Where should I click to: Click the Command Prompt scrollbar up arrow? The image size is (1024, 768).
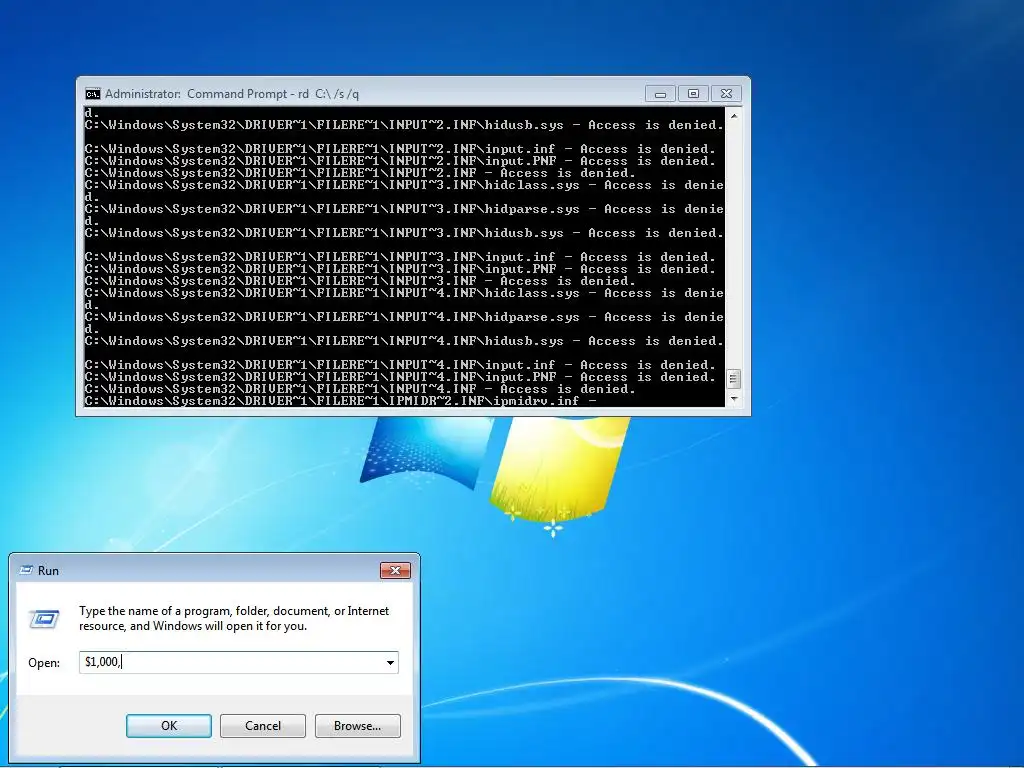[x=734, y=116]
